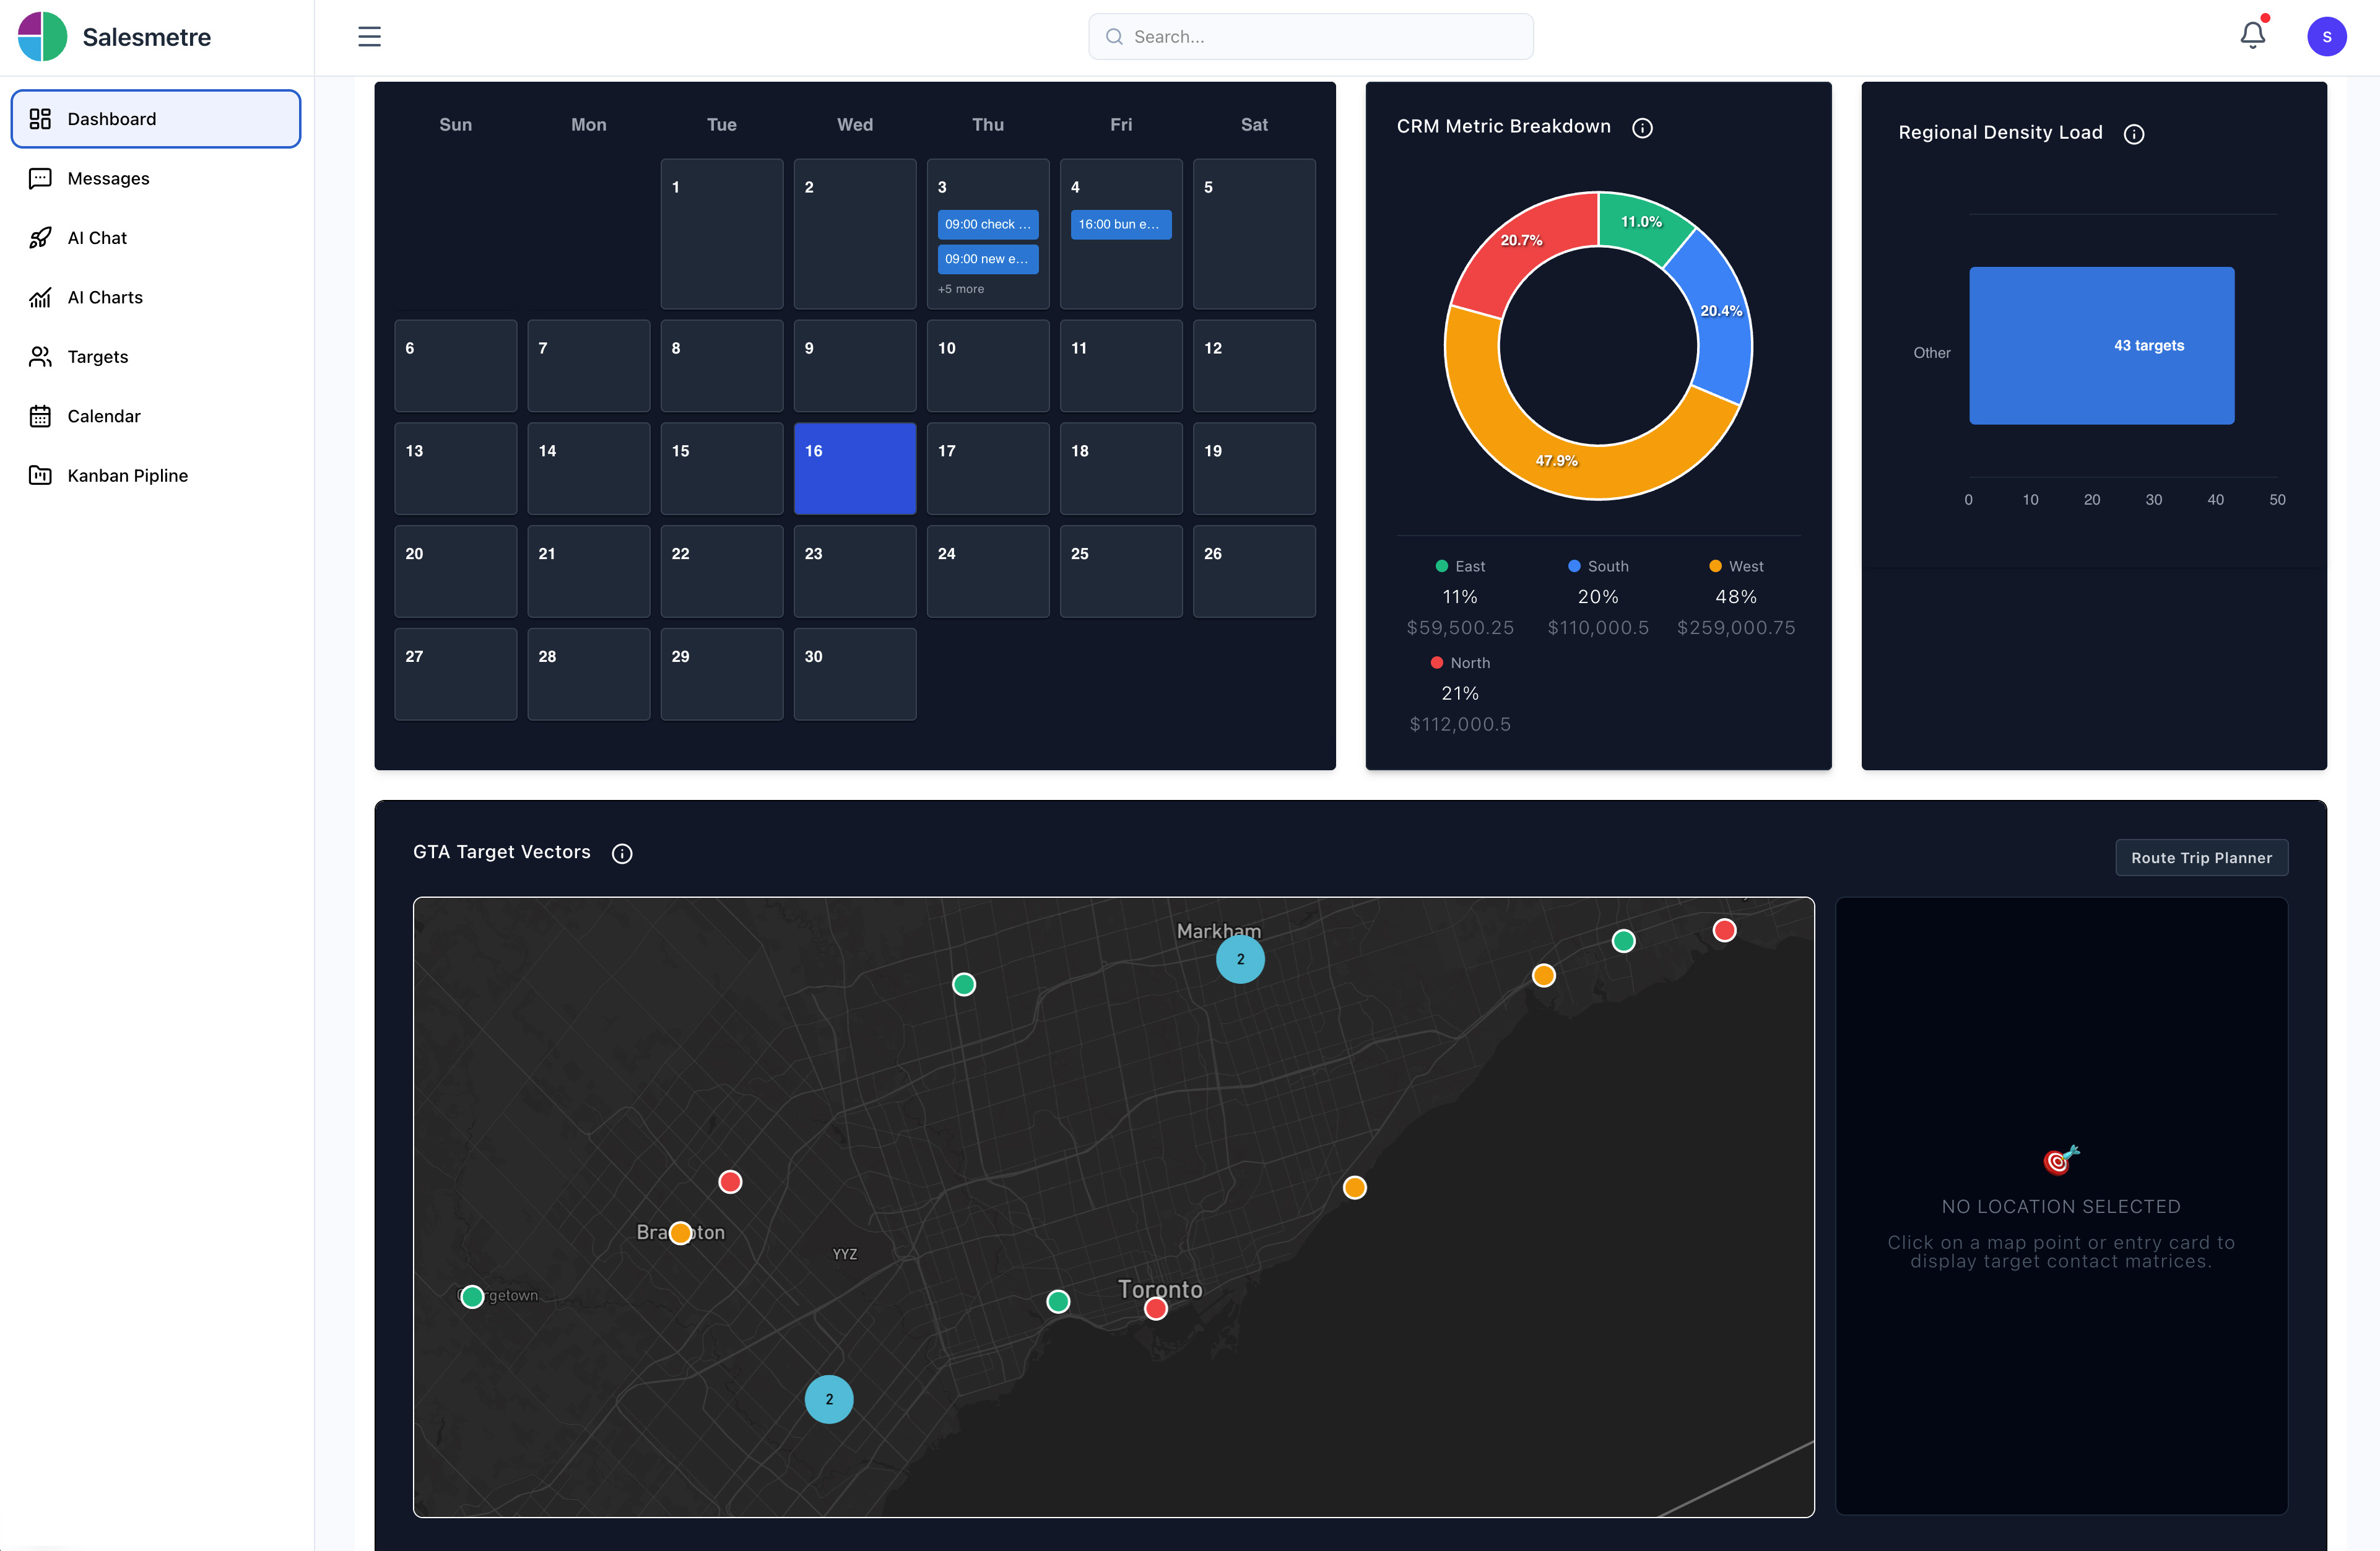The width and height of the screenshot is (2380, 1551).
Task: Click the Kanban Pipline folder icon
Action: 40,476
